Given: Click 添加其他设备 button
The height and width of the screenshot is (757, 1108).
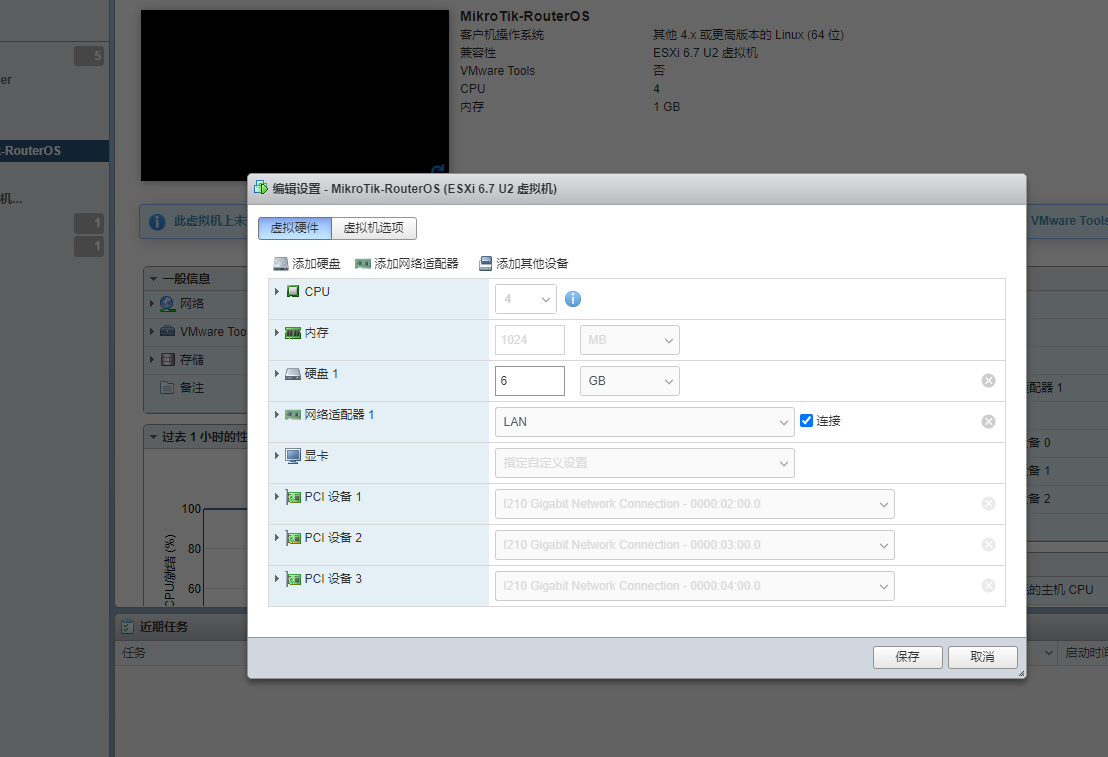Looking at the screenshot, I should tap(524, 264).
